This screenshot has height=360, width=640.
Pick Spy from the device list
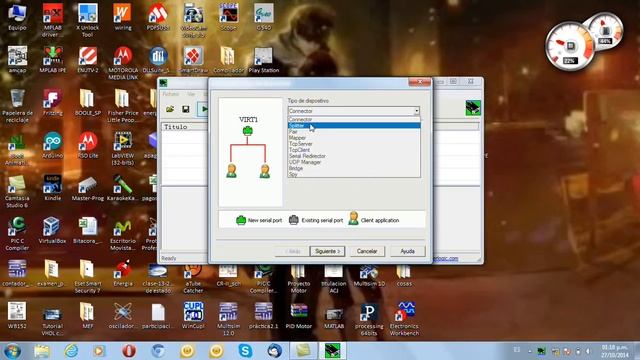coord(354,174)
